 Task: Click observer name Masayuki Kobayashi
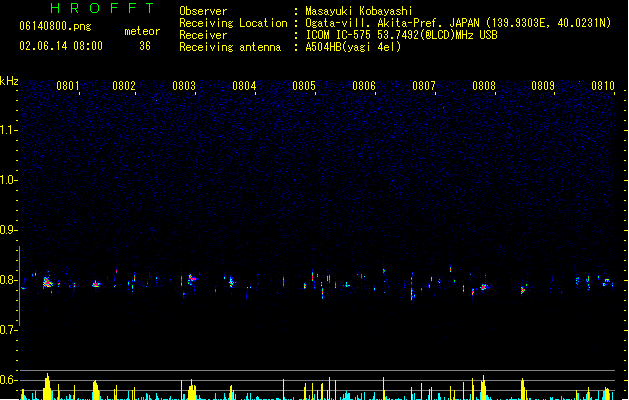tap(359, 11)
